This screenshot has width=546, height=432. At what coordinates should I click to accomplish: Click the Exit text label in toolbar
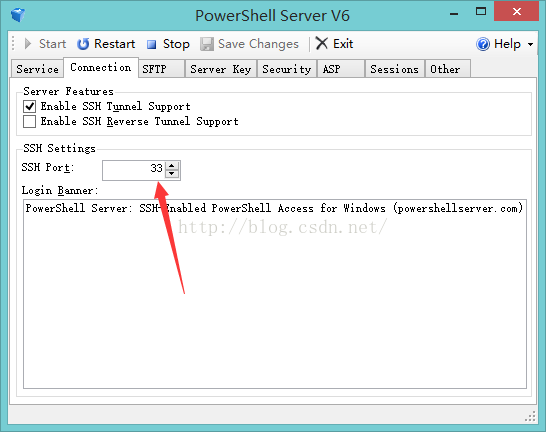coord(343,44)
